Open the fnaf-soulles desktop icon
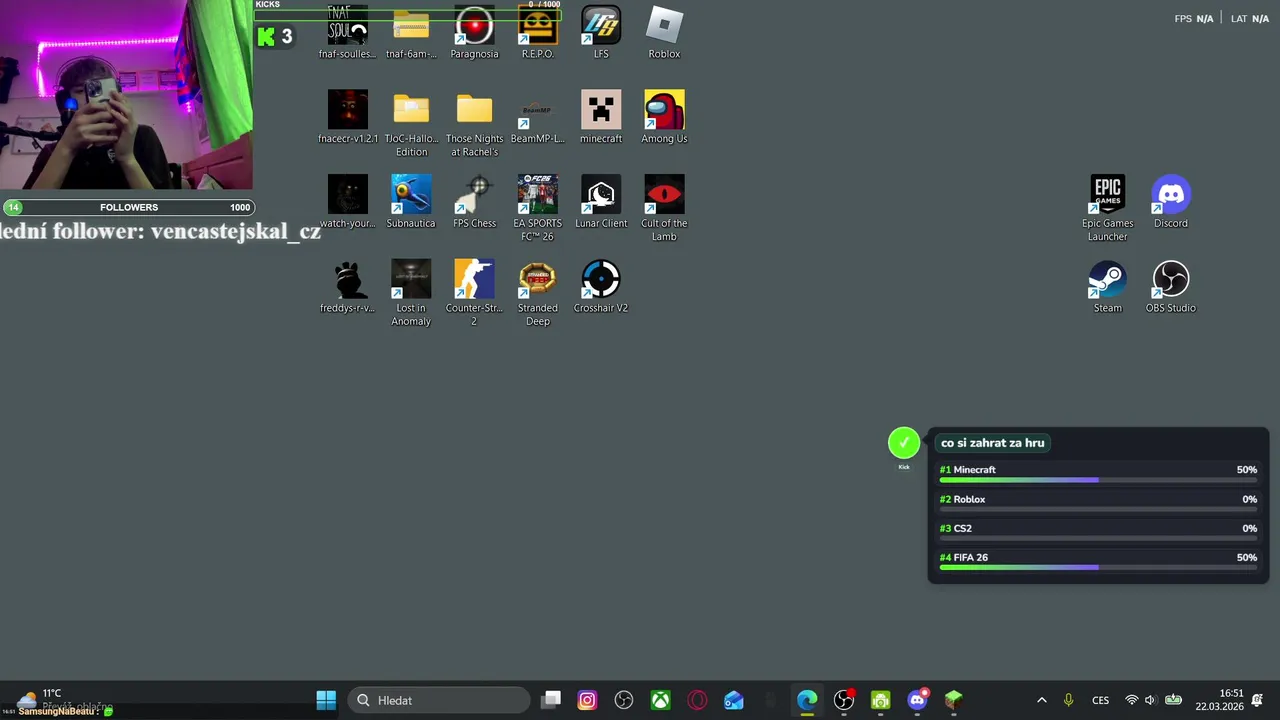 [x=347, y=33]
